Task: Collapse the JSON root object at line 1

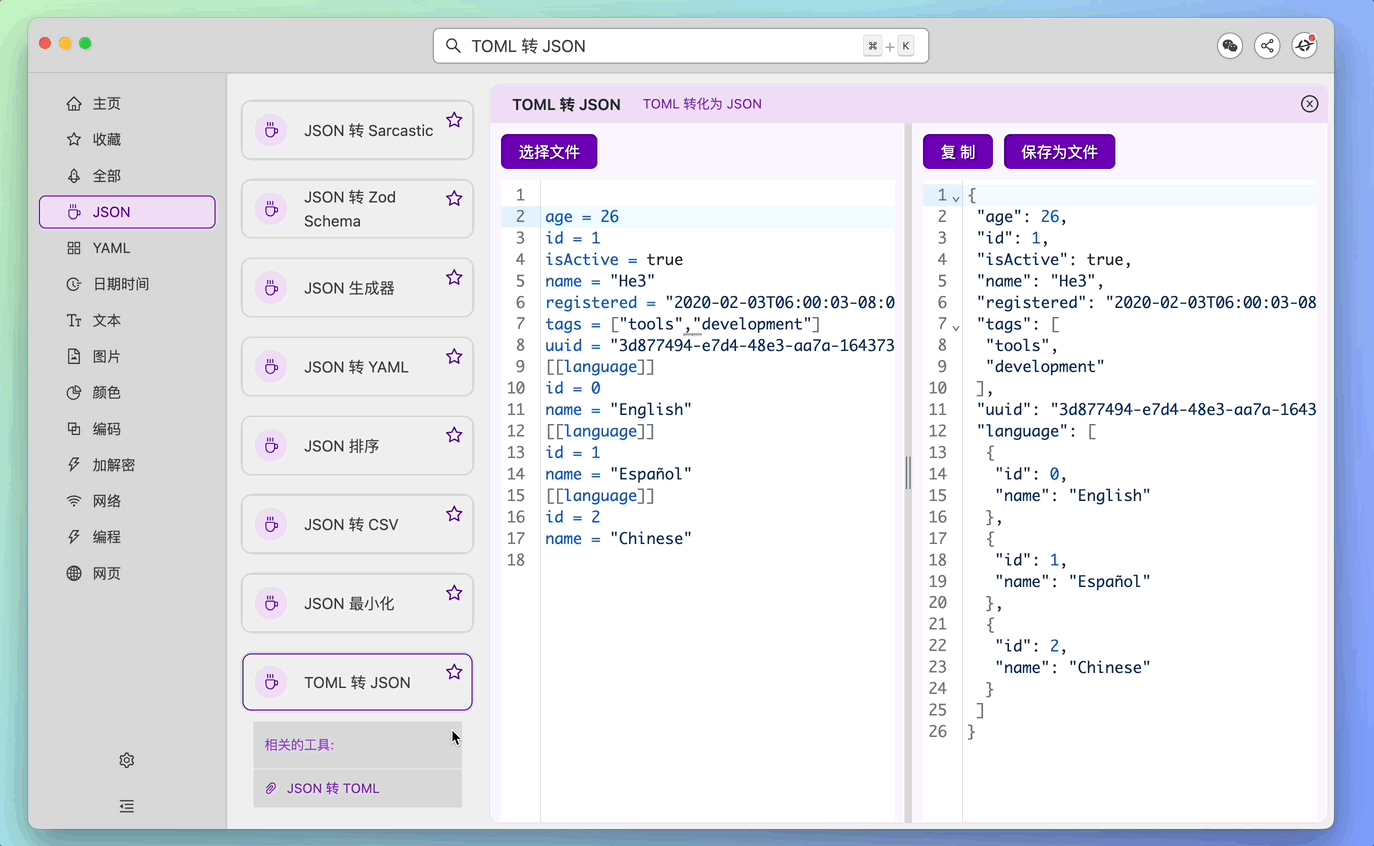Action: 956,197
